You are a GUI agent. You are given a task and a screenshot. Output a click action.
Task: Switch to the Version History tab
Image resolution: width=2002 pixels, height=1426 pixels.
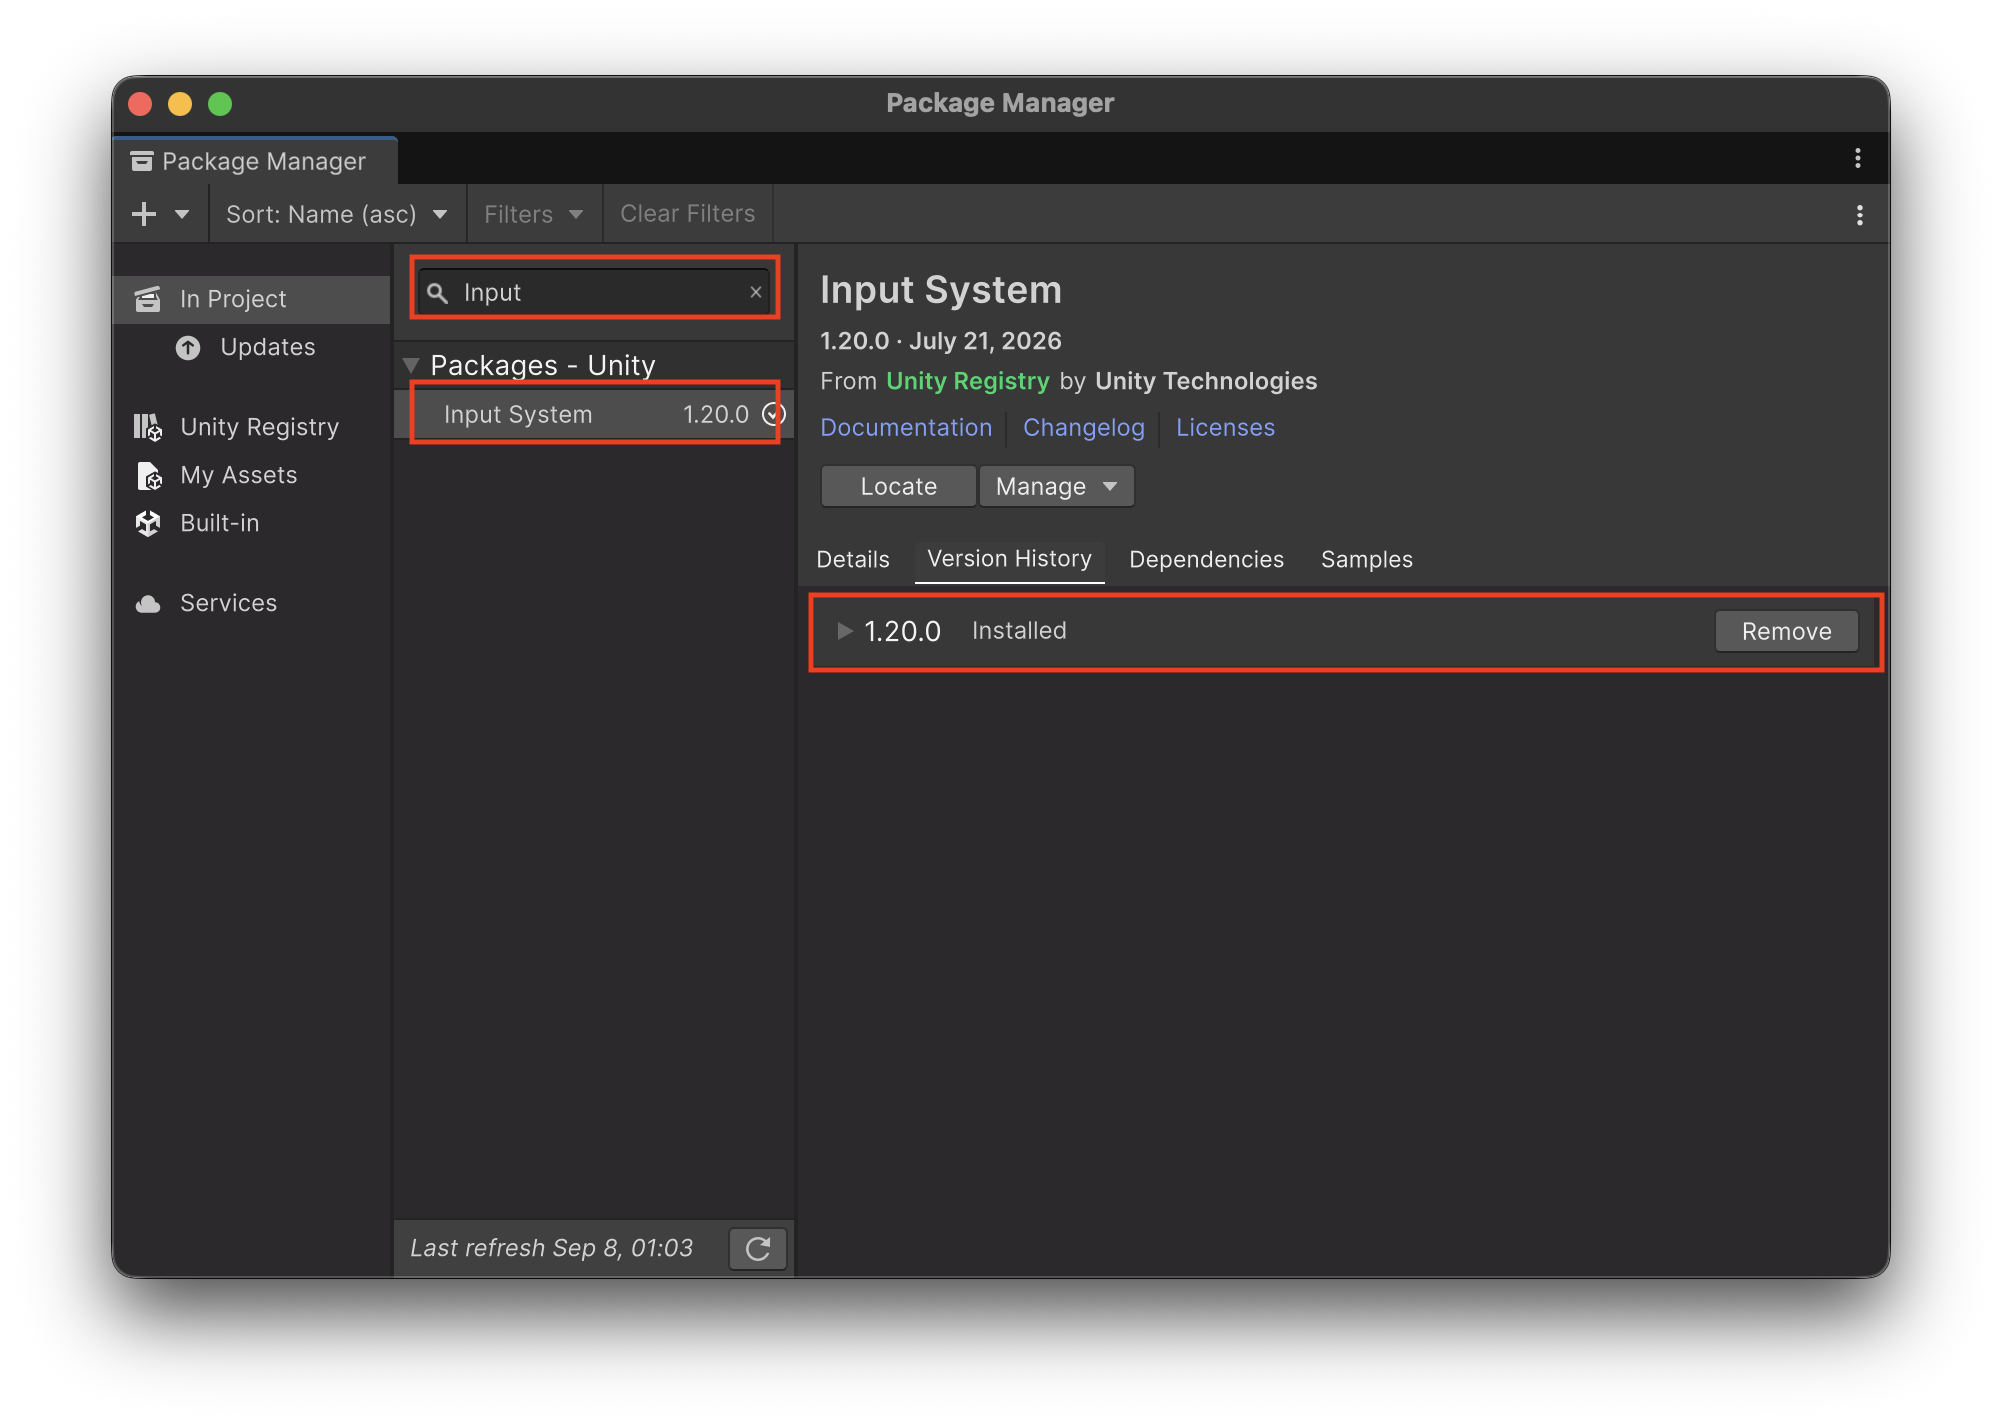[1009, 559]
